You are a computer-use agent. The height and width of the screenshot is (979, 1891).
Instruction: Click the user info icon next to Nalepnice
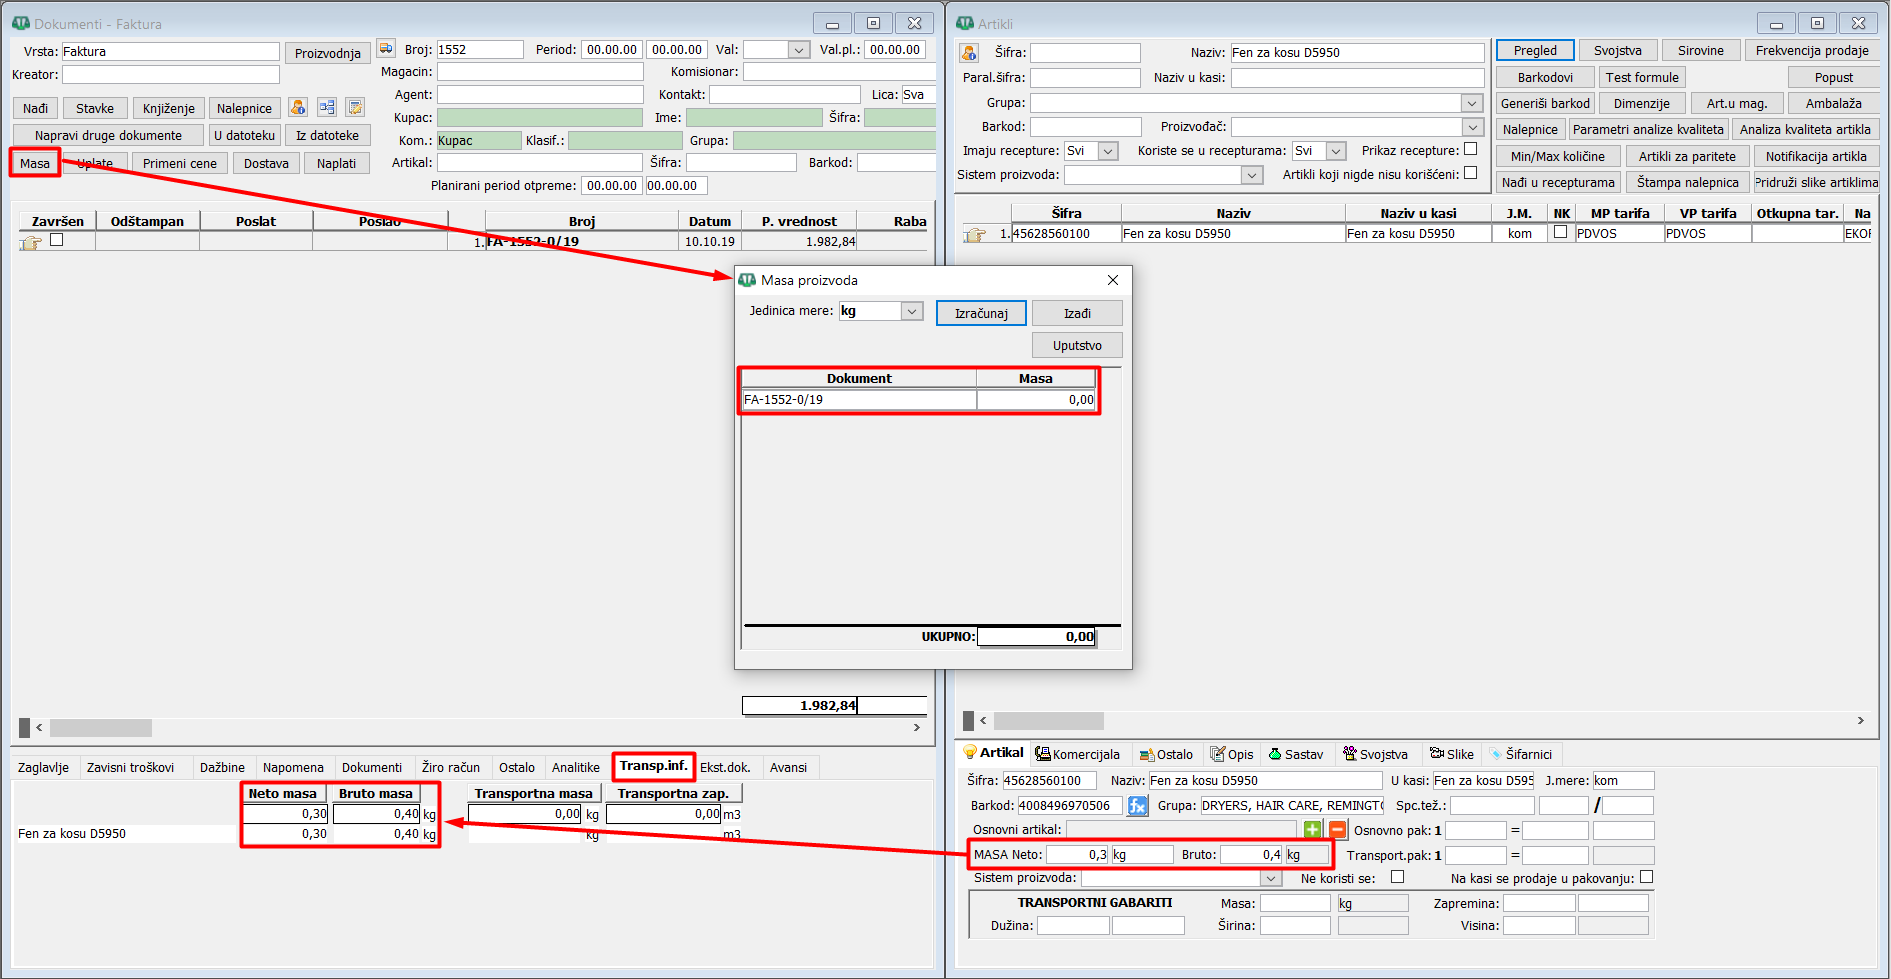coord(298,107)
